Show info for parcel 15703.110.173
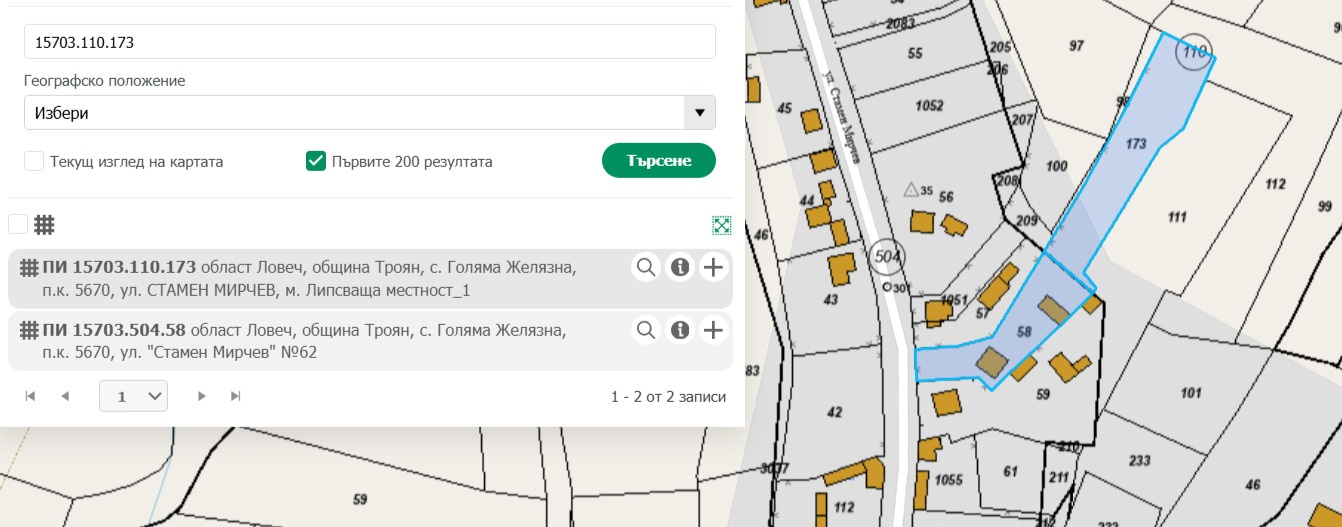 point(680,267)
